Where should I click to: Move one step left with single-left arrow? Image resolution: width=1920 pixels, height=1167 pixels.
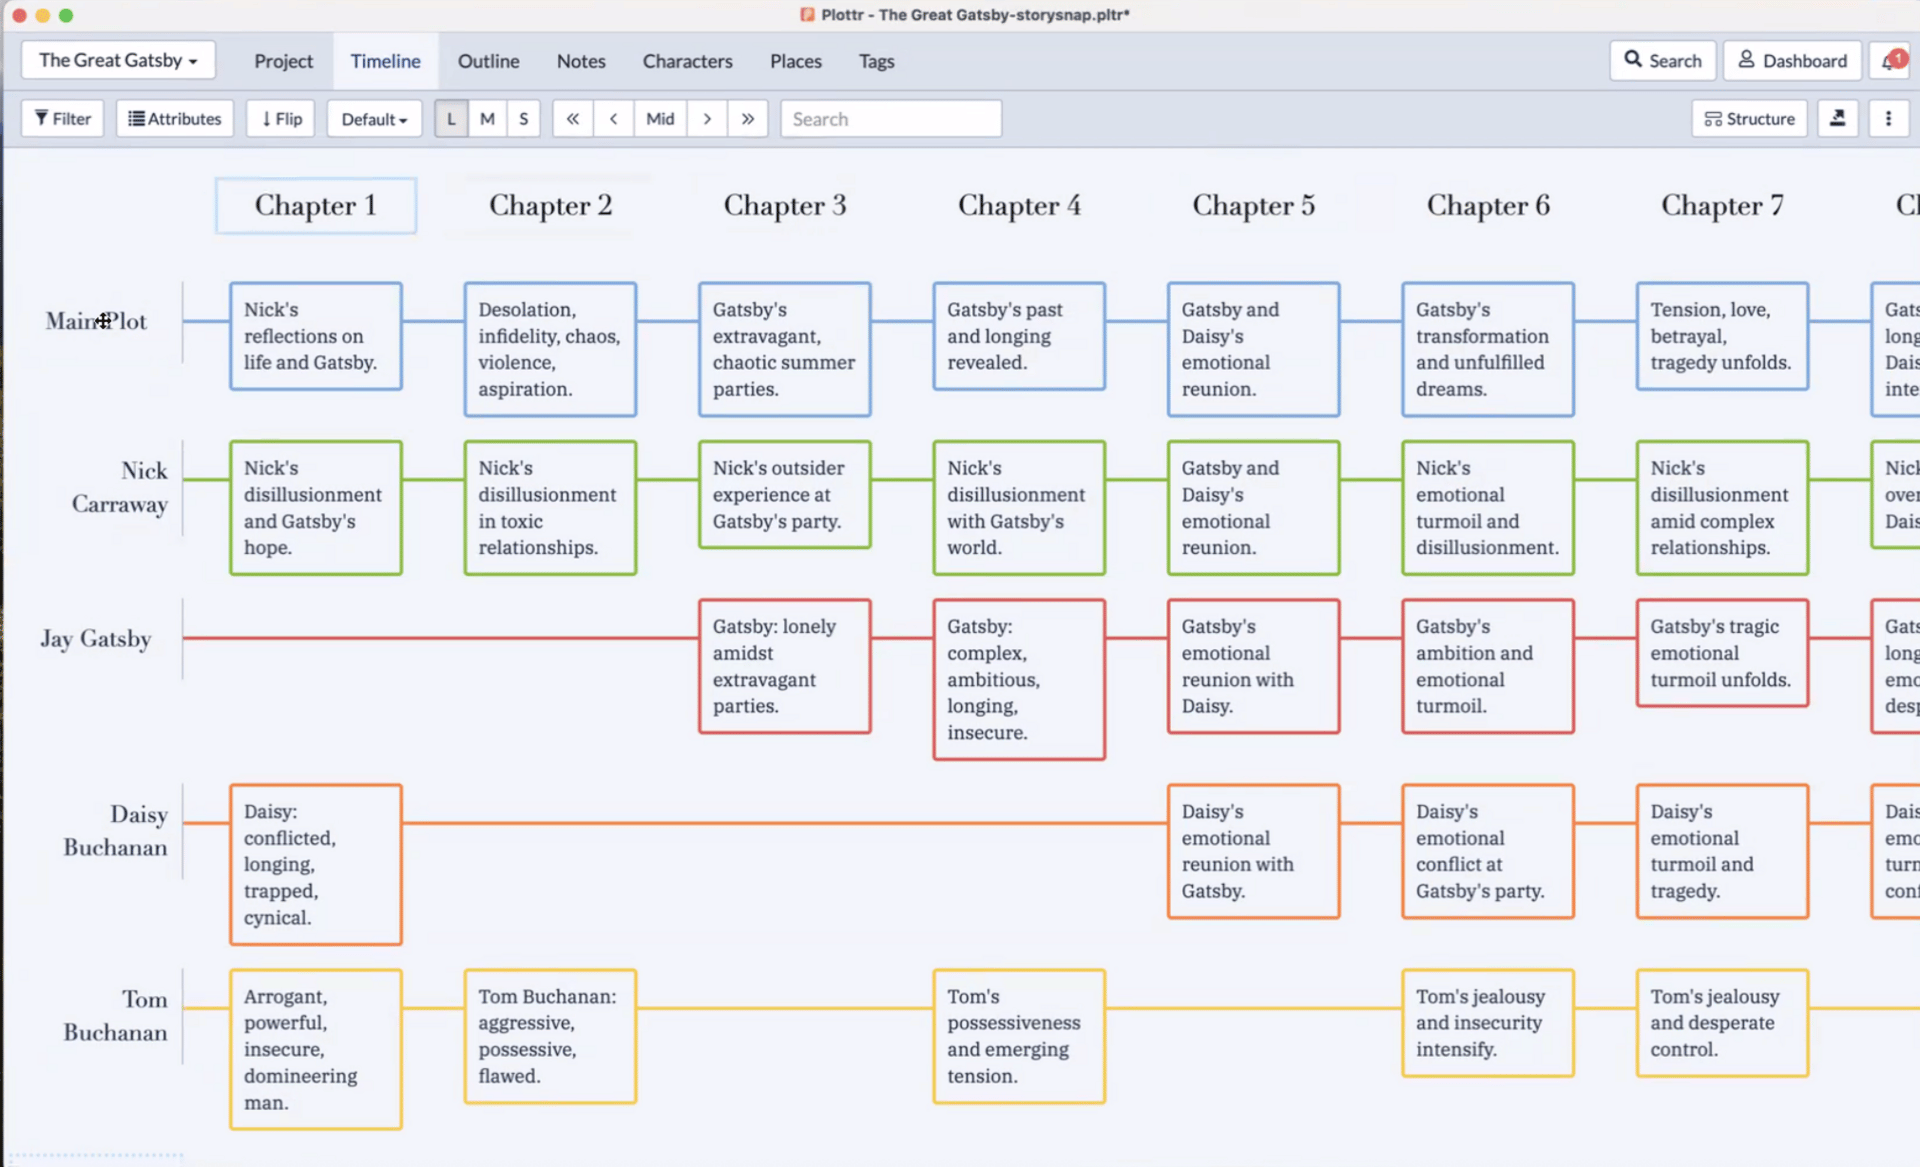point(613,118)
